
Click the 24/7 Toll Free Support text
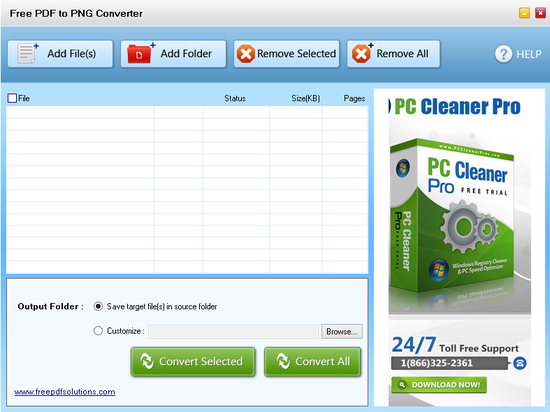455,345
